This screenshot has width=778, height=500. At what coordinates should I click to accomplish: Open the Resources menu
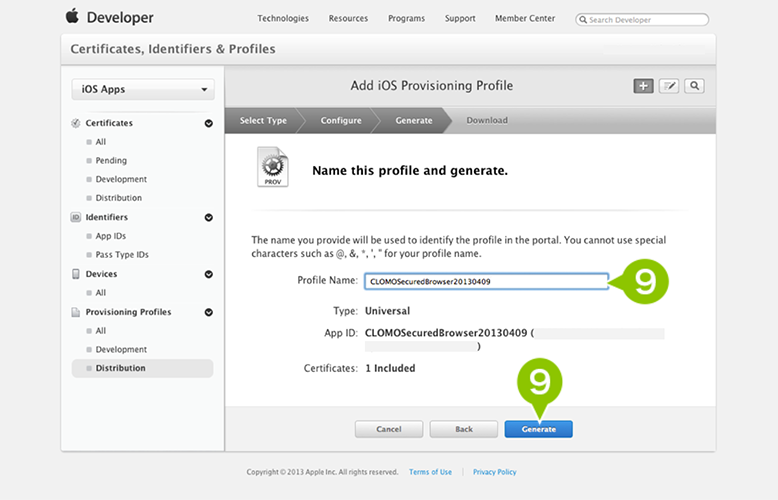click(348, 18)
